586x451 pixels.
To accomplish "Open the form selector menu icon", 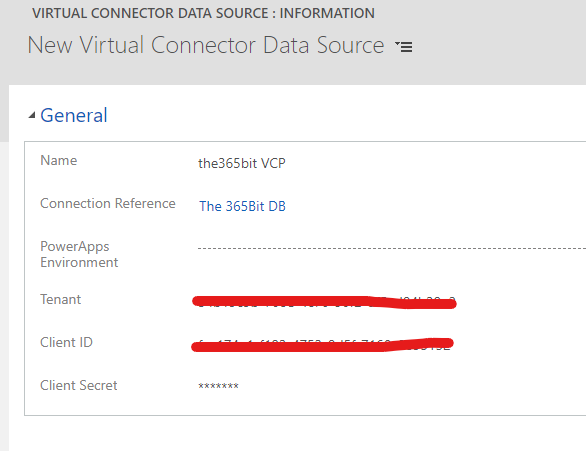I will (404, 47).
